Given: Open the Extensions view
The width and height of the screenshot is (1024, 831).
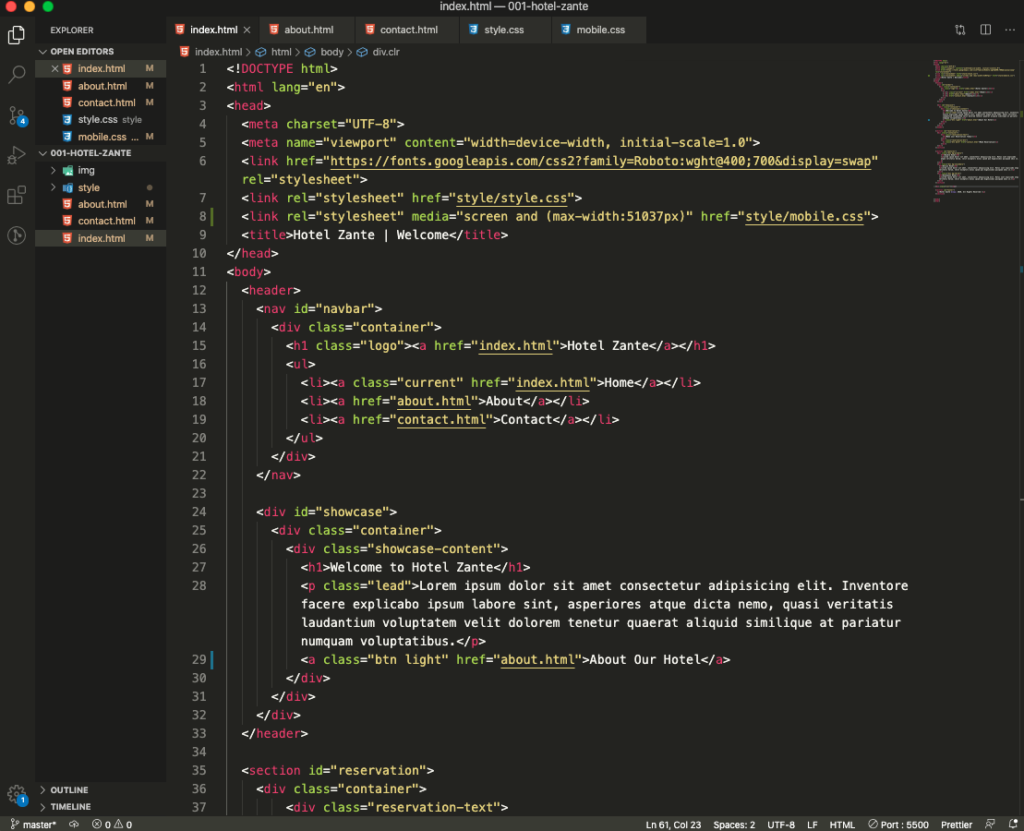Looking at the screenshot, I should coord(16,195).
